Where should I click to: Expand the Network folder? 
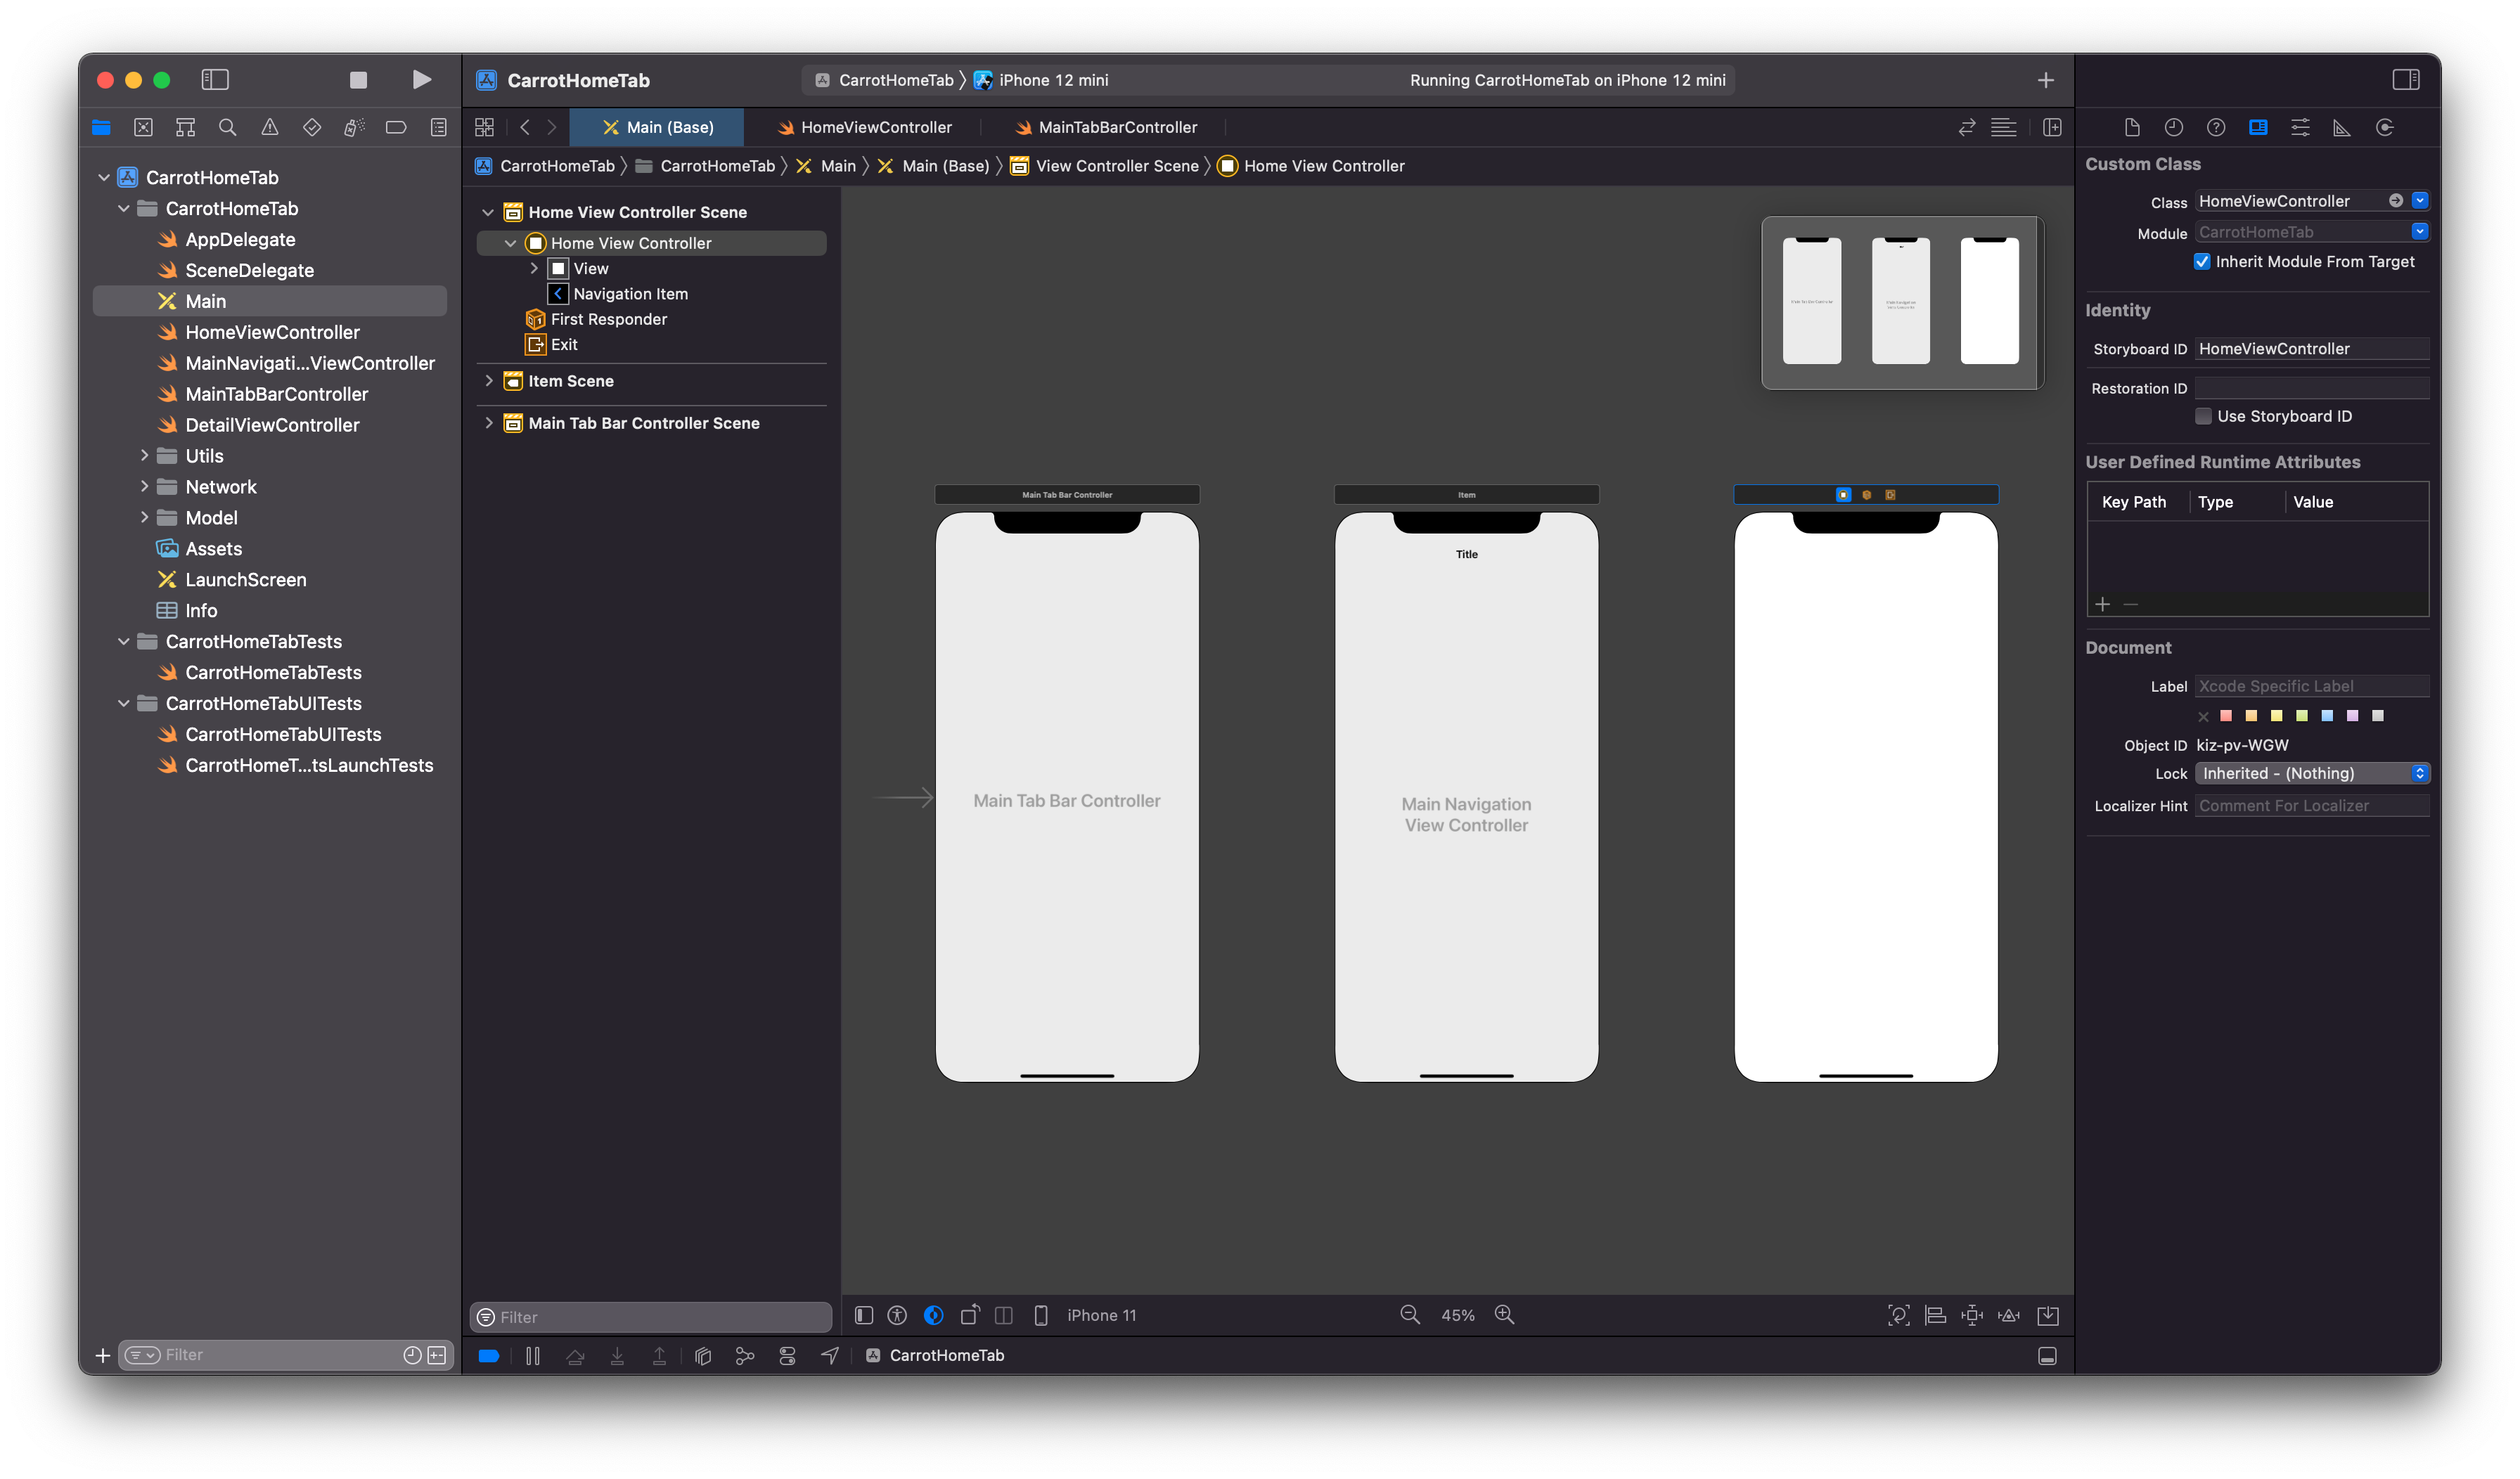[x=145, y=487]
